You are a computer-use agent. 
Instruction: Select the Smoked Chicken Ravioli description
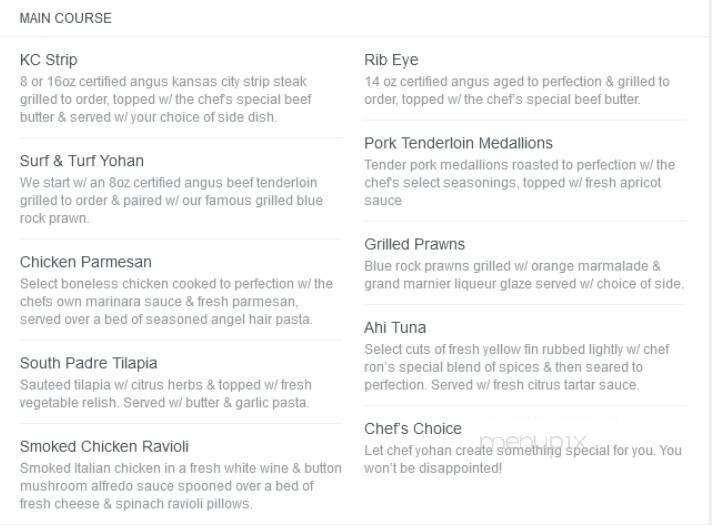(x=180, y=486)
